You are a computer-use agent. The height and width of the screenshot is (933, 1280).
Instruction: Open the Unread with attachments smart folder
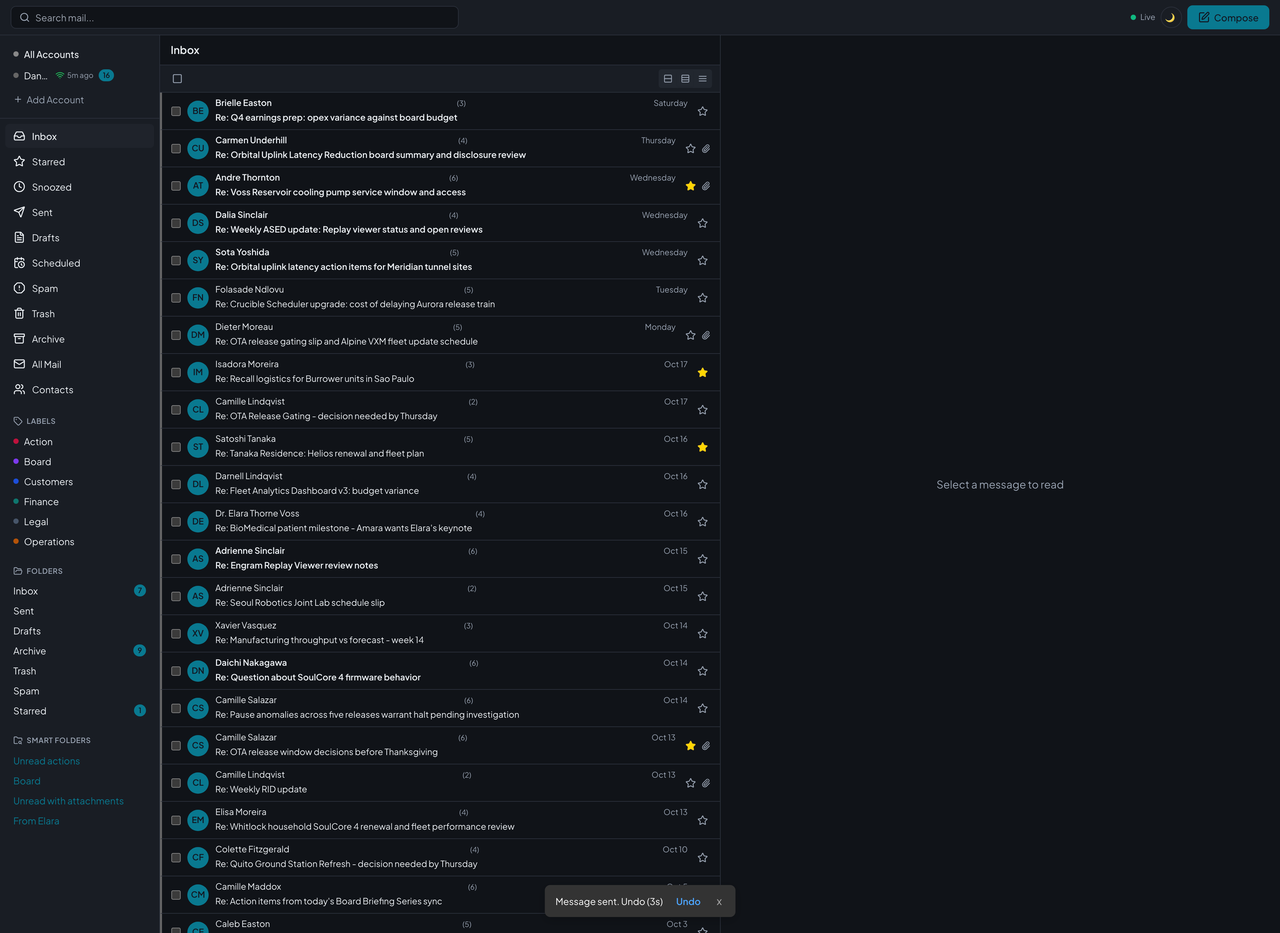coord(68,801)
